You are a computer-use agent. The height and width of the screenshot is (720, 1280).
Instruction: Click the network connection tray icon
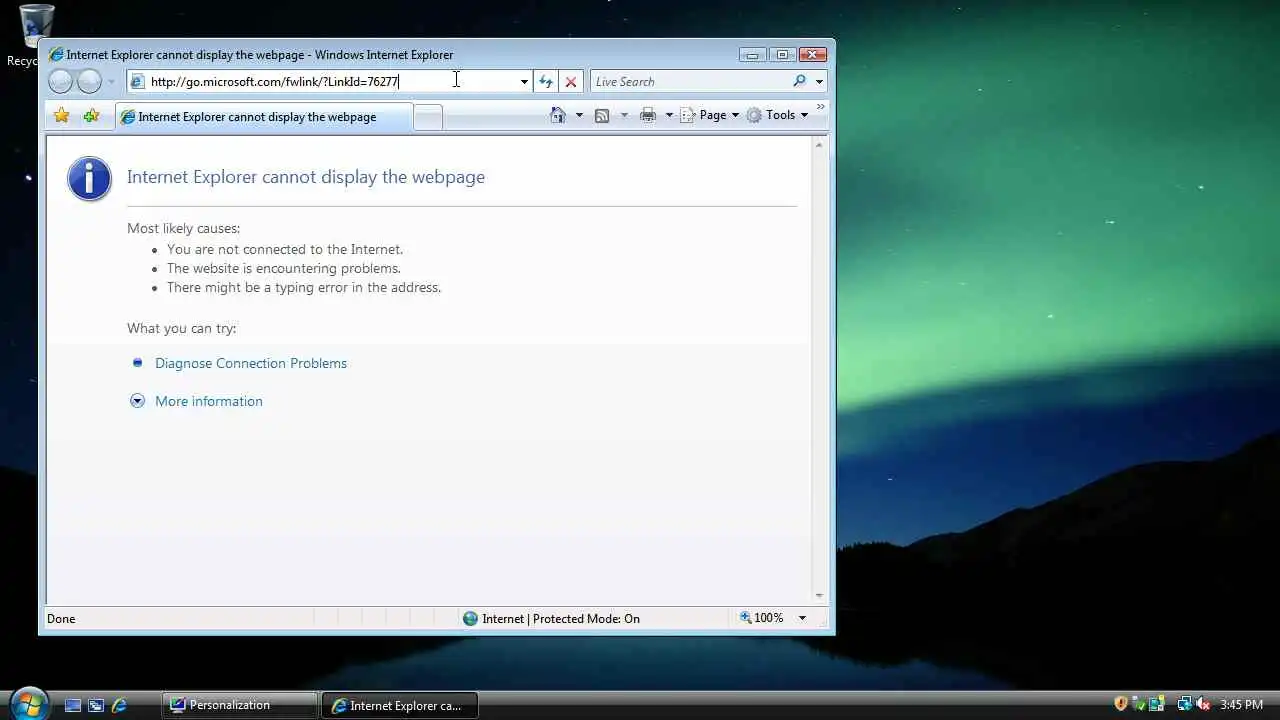coord(1185,704)
